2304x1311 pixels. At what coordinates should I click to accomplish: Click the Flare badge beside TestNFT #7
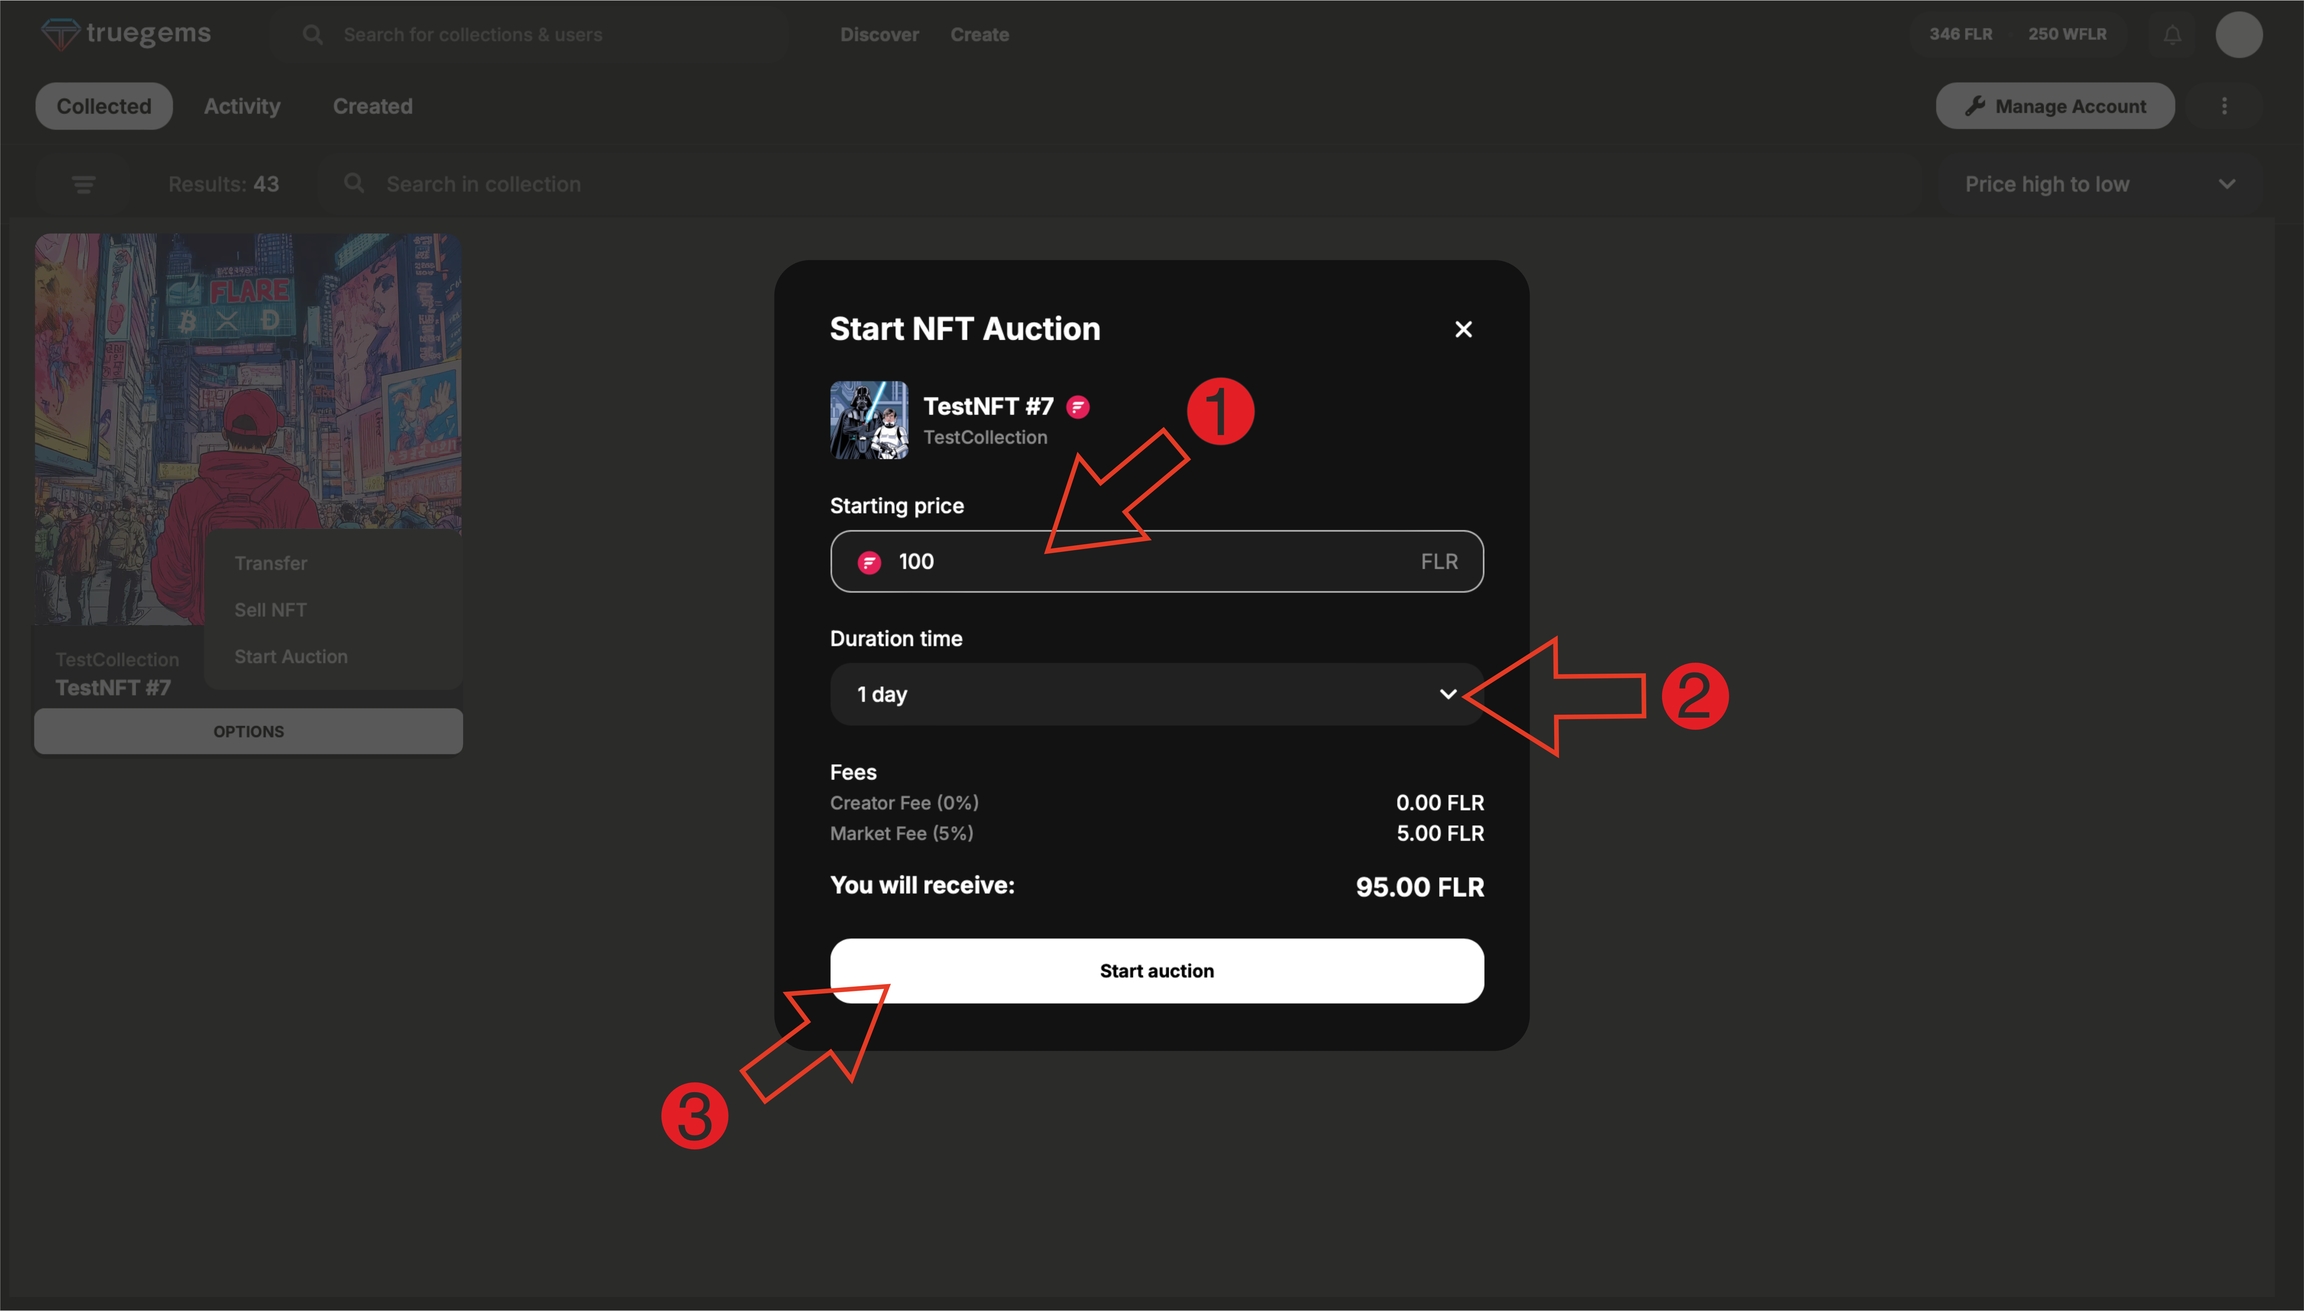[x=1078, y=407]
